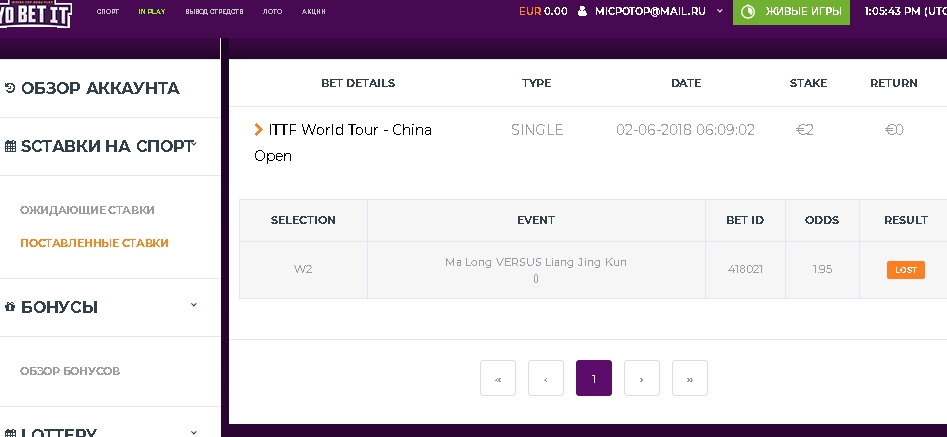This screenshot has height=437, width=947.
Task: Select page 1 in pagination
Action: click(594, 378)
